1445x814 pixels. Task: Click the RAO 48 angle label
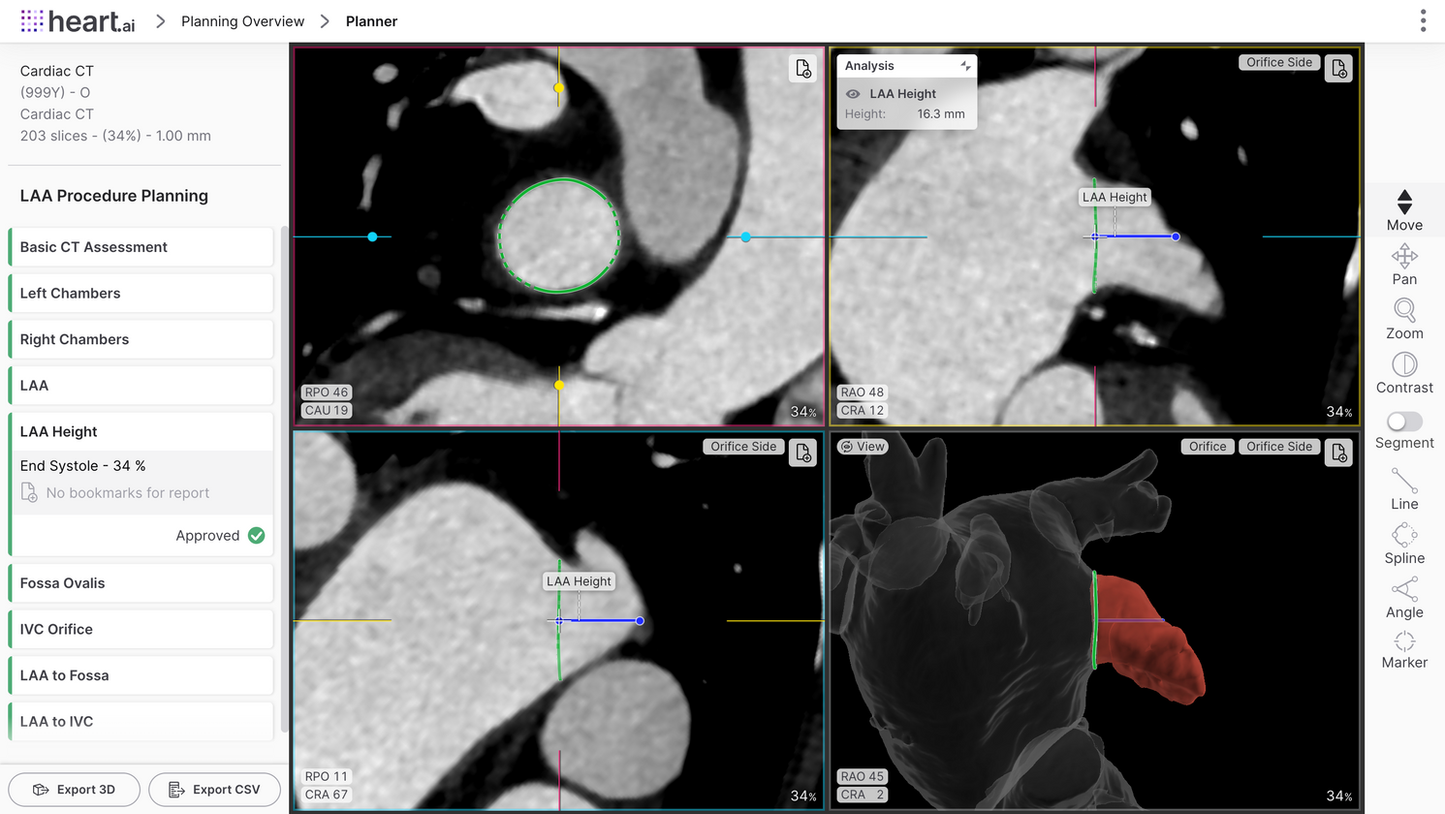pyautogui.click(x=862, y=393)
